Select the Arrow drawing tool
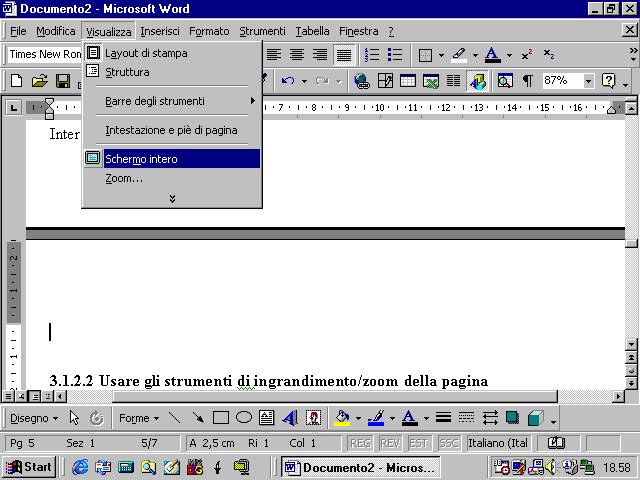Image resolution: width=640 pixels, height=480 pixels. coord(198,418)
